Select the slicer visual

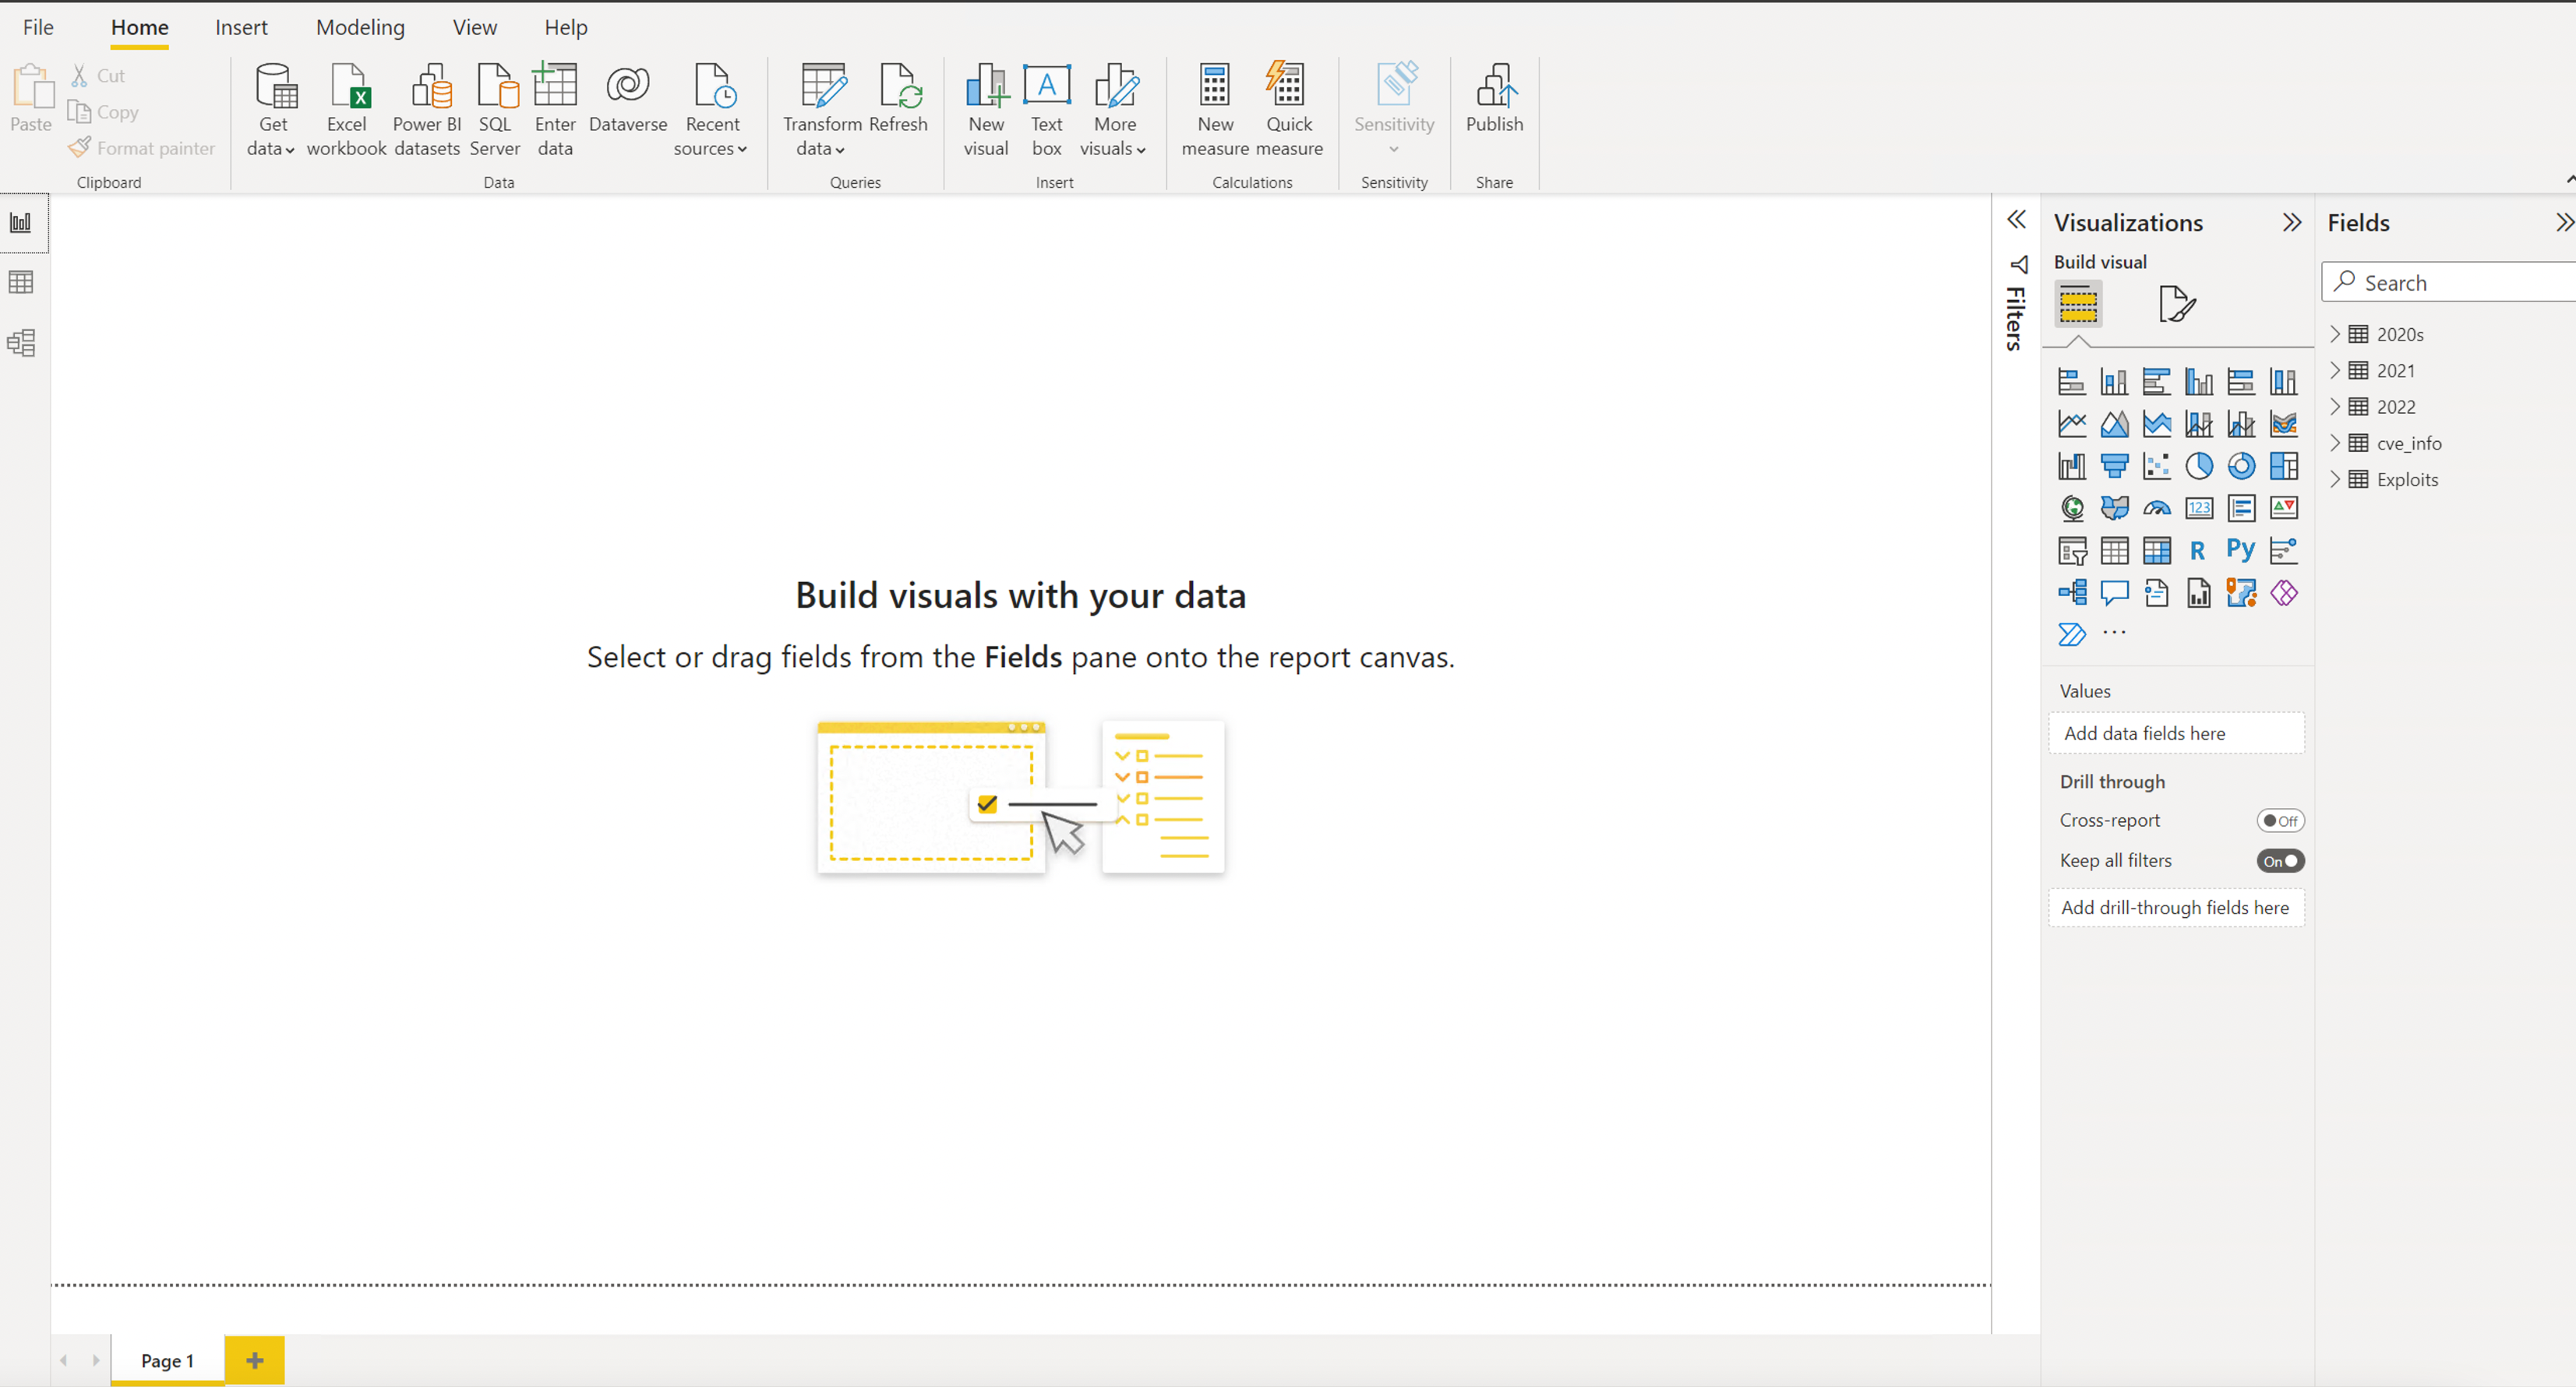tap(2072, 550)
